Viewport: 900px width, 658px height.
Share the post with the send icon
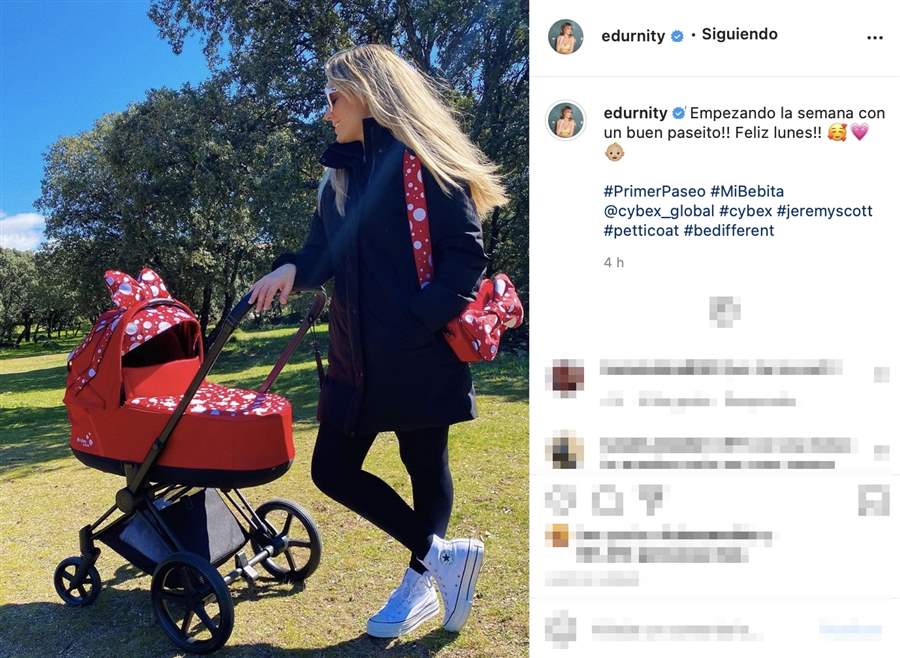(x=650, y=500)
